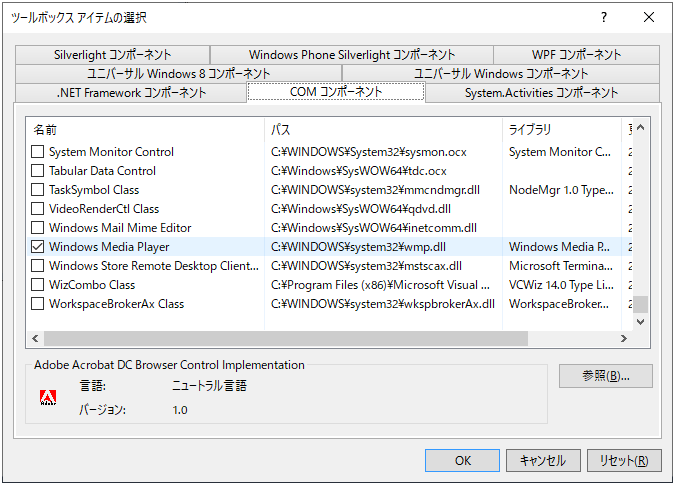Sort list by パス column header

tap(383, 129)
